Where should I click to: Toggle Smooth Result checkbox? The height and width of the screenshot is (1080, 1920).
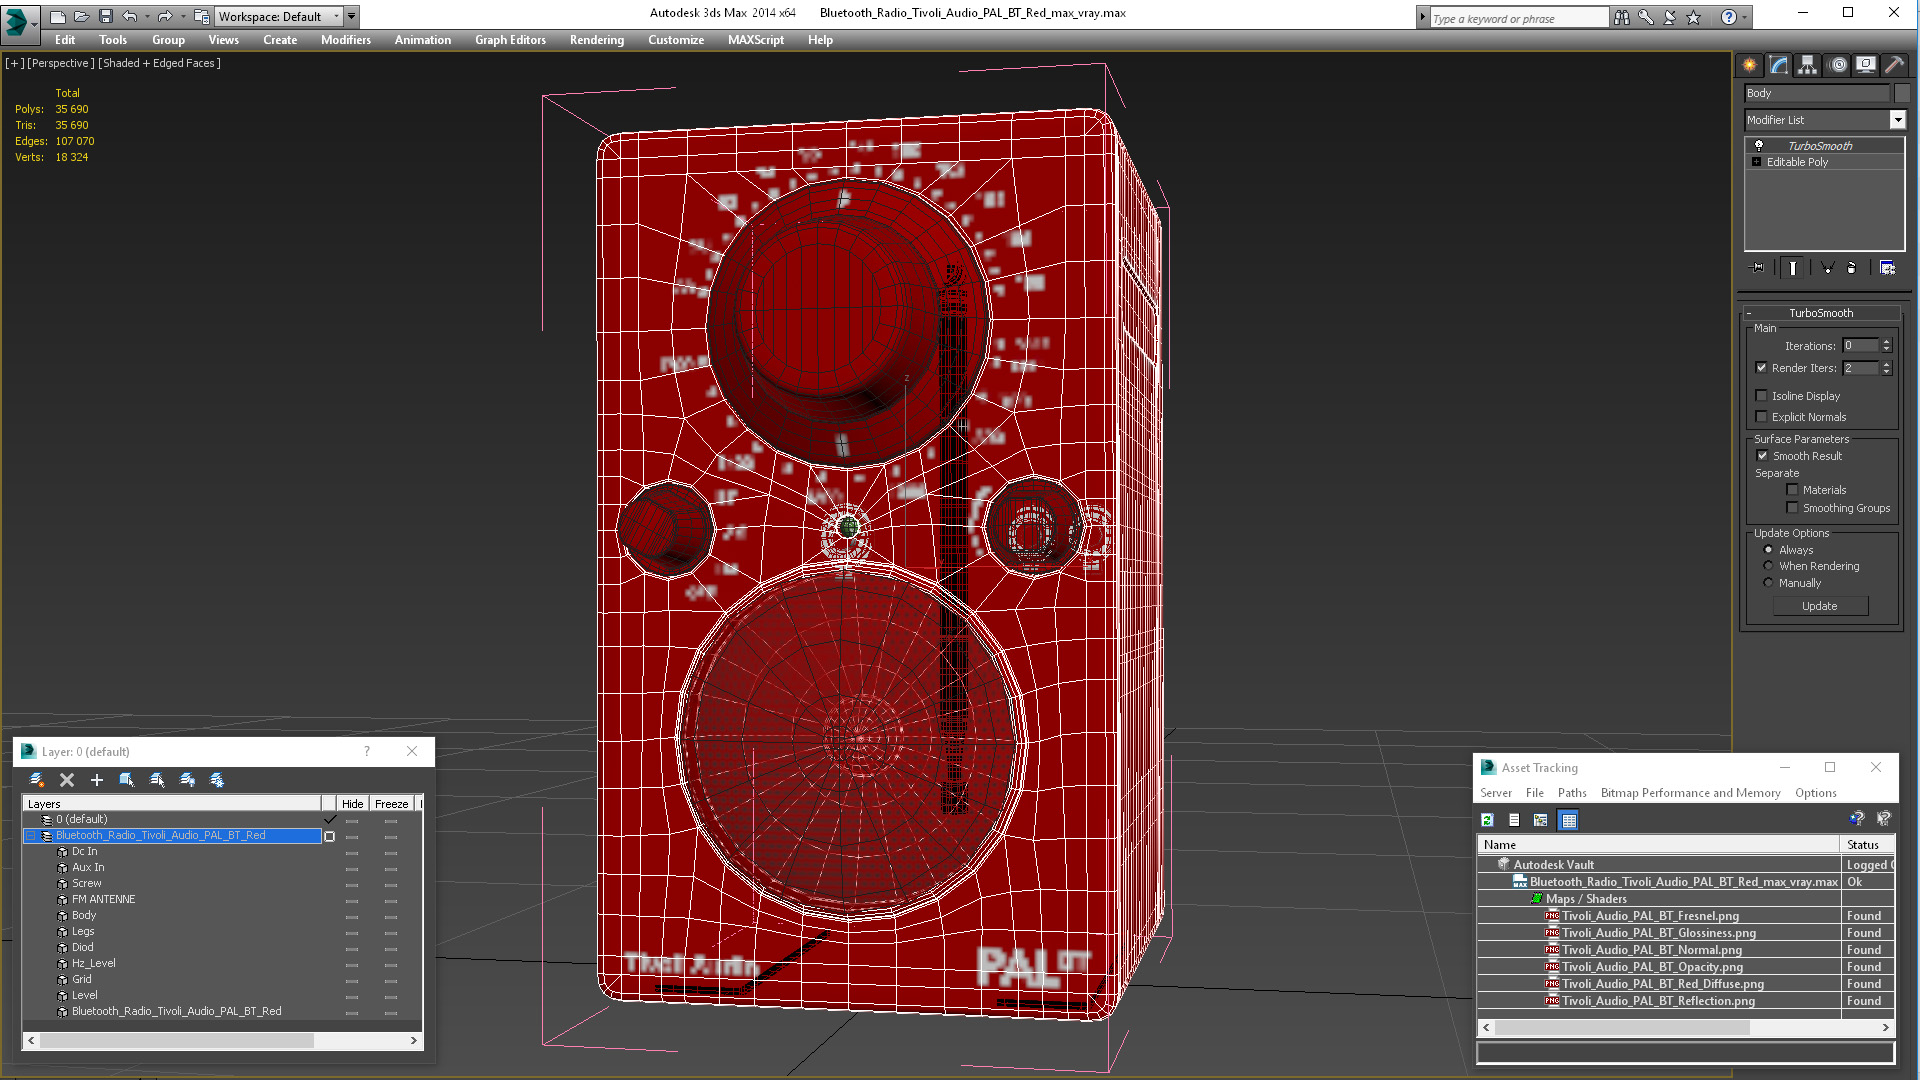pos(1762,456)
